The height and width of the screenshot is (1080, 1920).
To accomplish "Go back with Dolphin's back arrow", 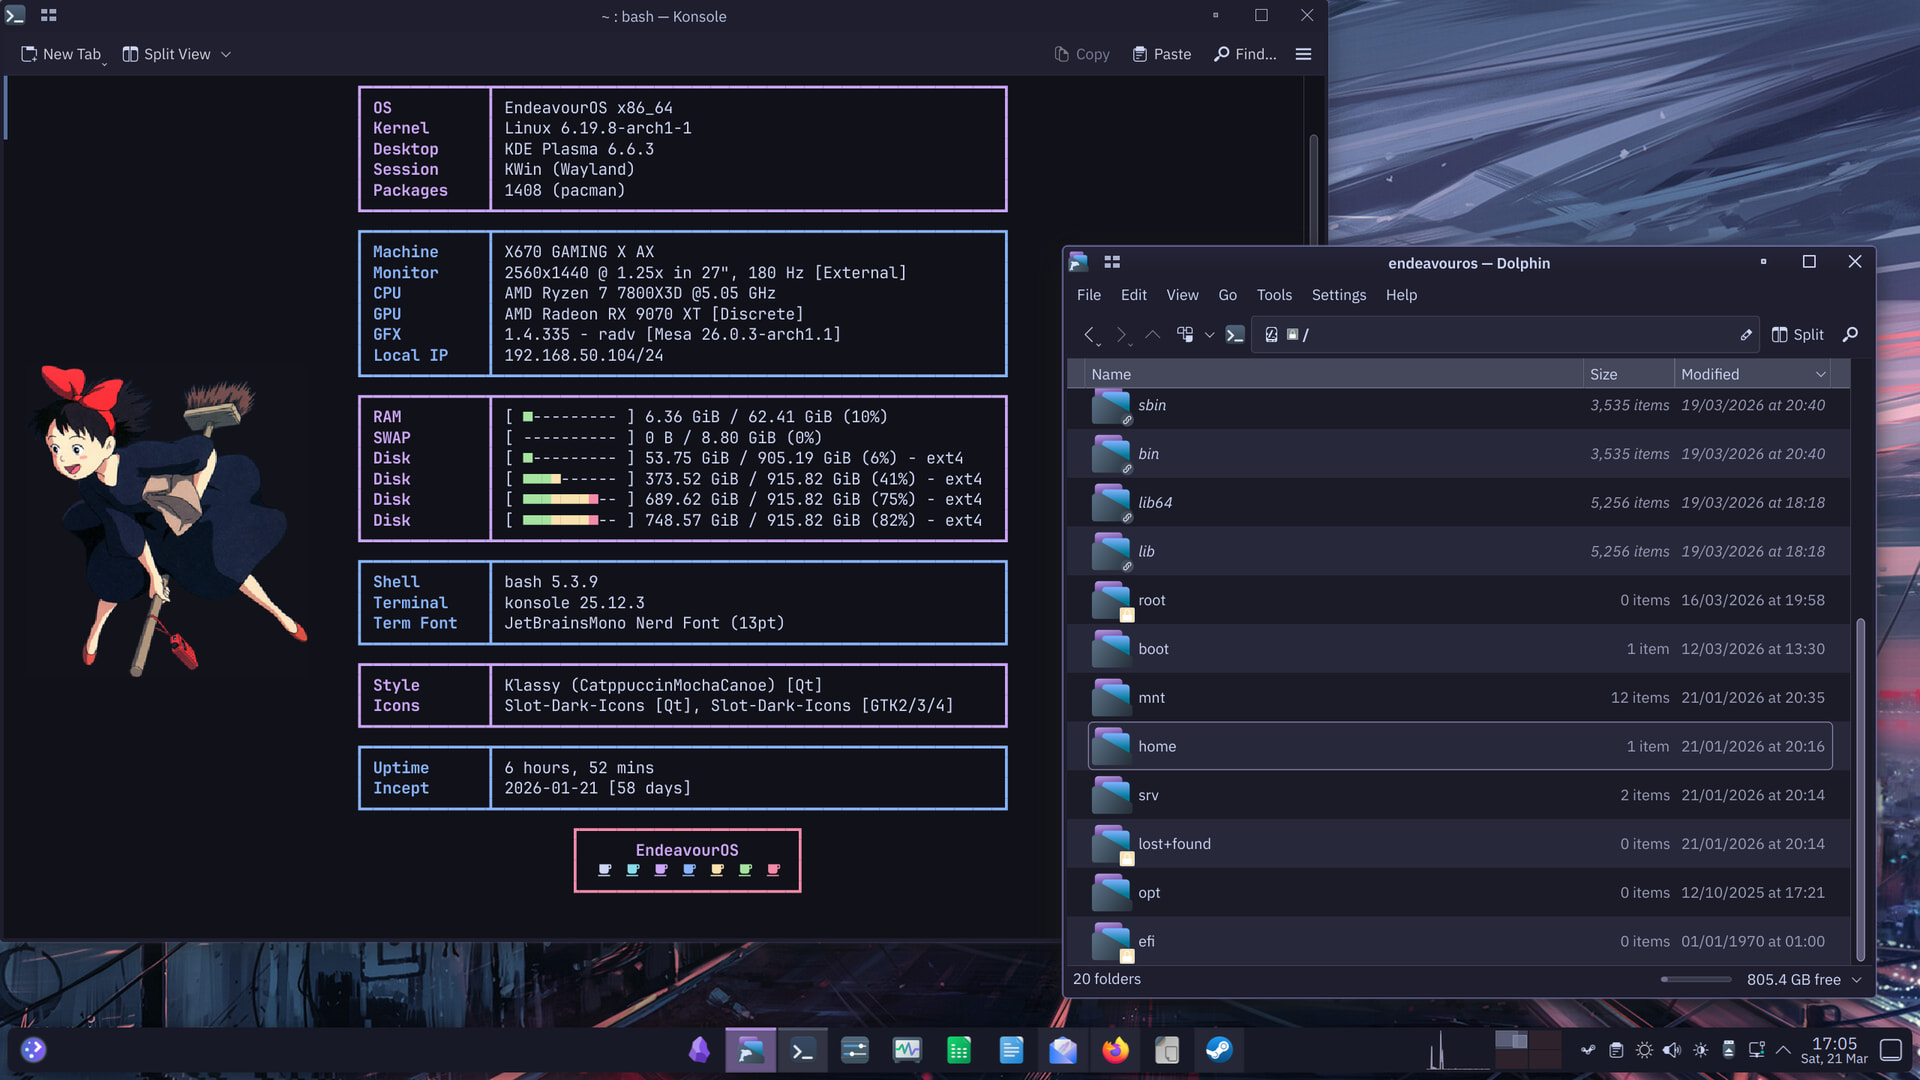I will (x=1089, y=335).
